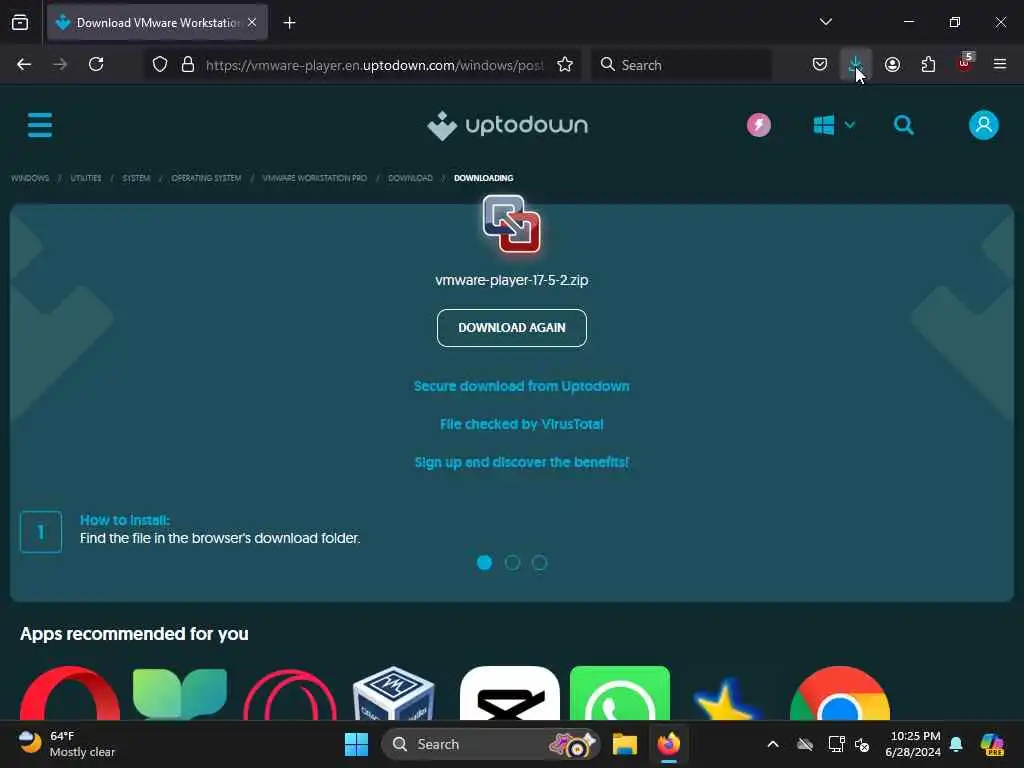1024x768 pixels.
Task: Open tracking protection shield panel
Action: (x=160, y=64)
